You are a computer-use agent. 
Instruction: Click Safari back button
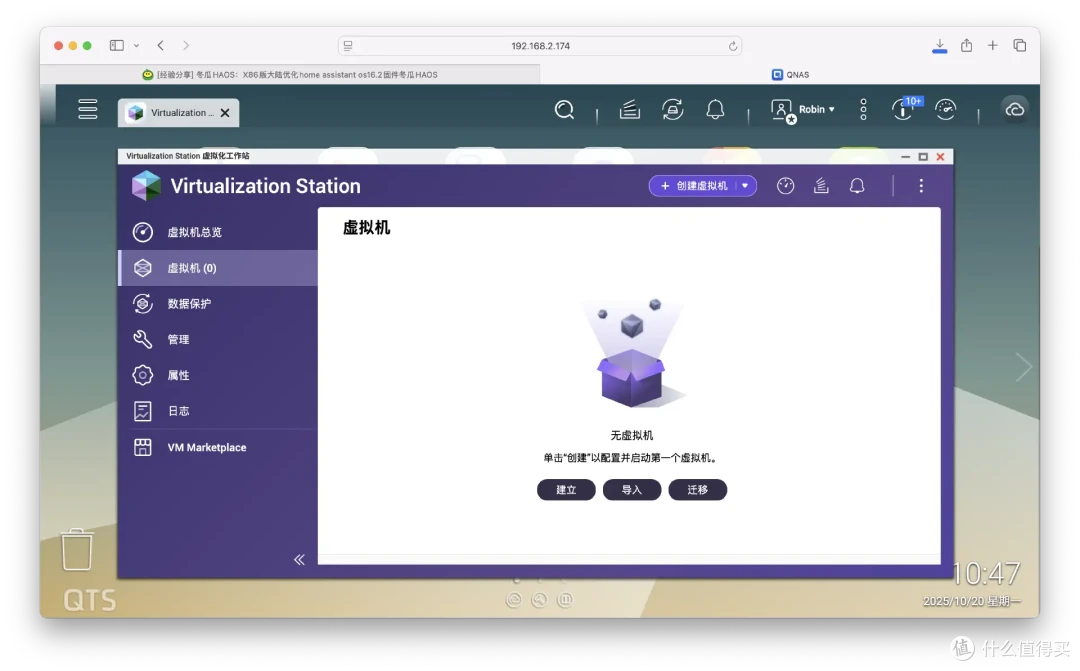(x=160, y=45)
